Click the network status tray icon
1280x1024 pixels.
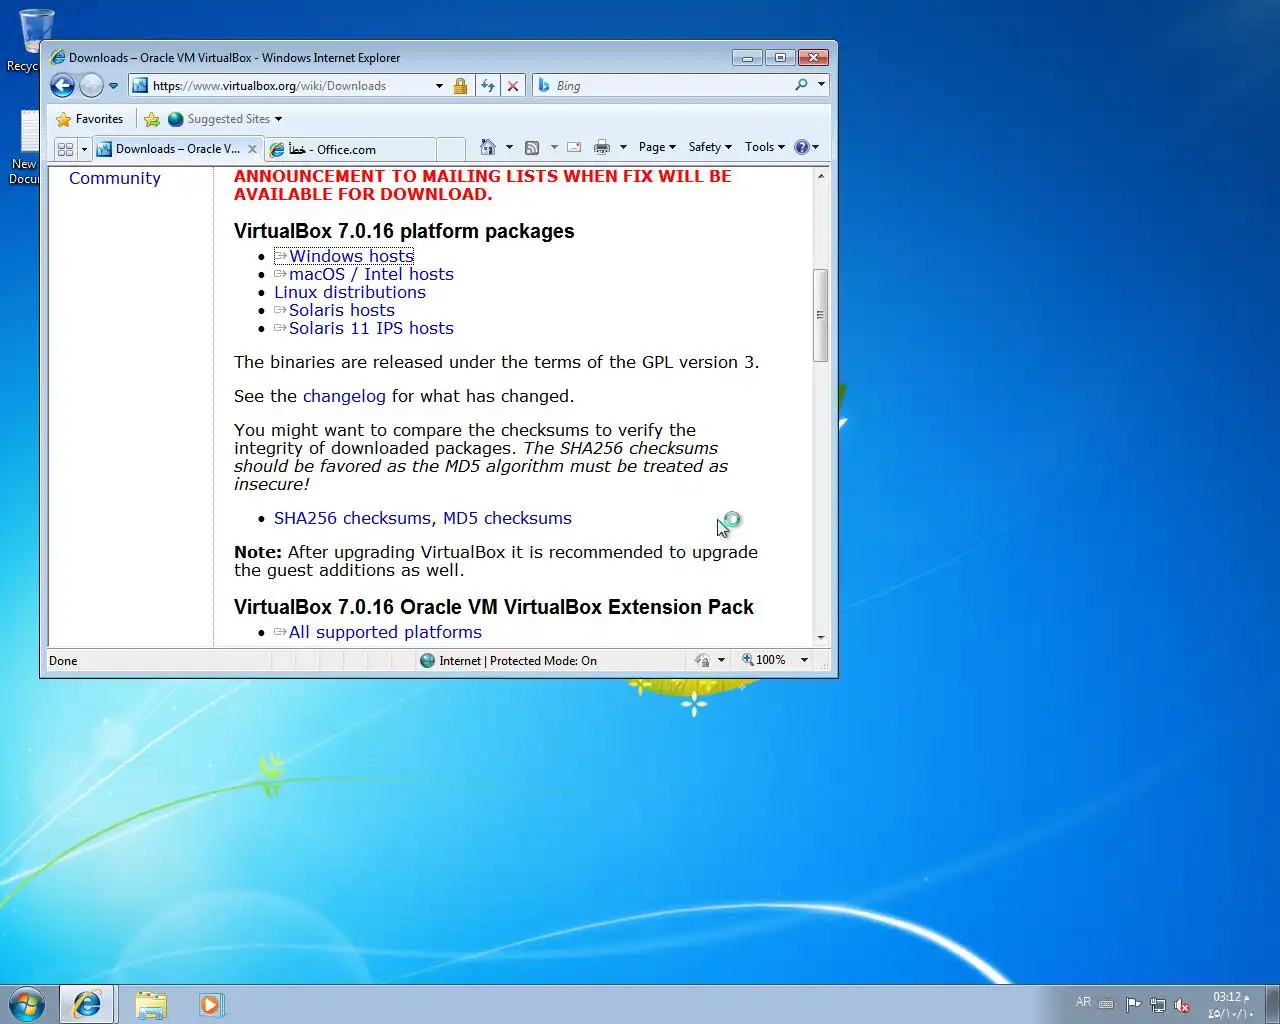tap(1158, 1005)
